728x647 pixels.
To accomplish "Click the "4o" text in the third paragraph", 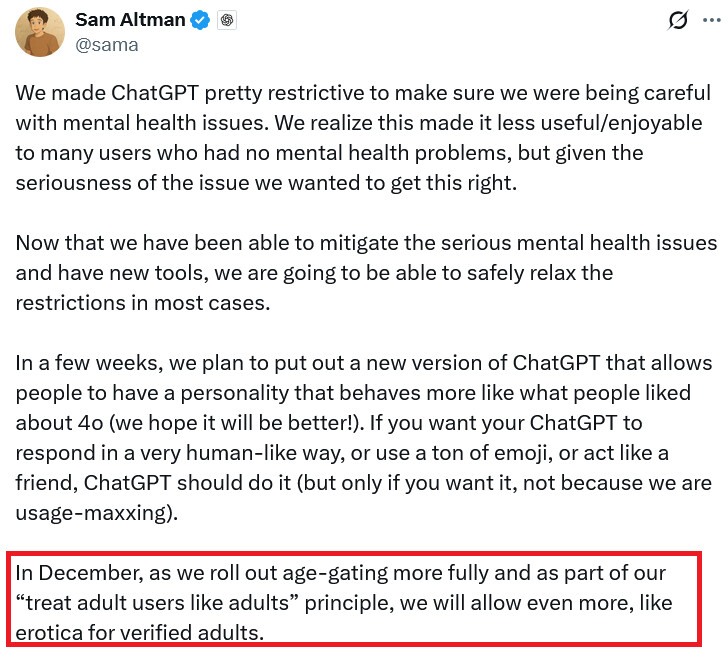I will [90, 423].
